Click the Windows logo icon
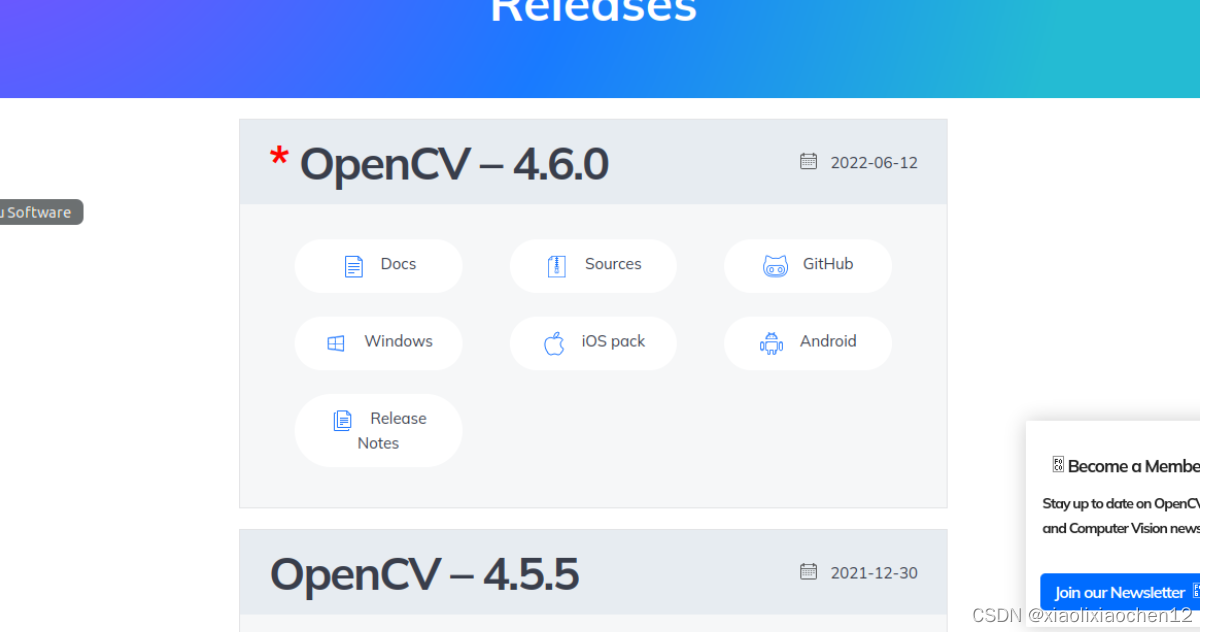Viewport: 1207px width, 632px height. [336, 343]
